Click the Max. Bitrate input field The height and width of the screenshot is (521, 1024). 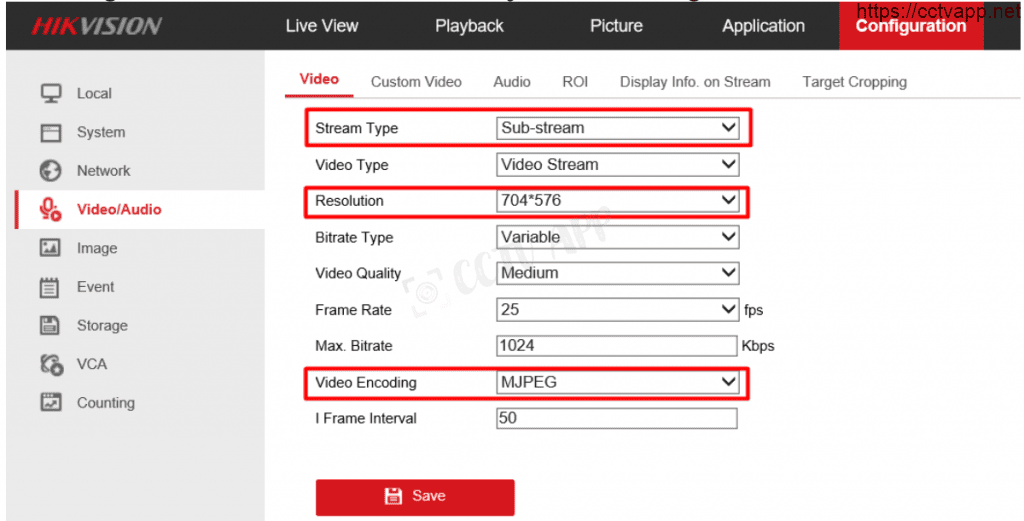616,346
